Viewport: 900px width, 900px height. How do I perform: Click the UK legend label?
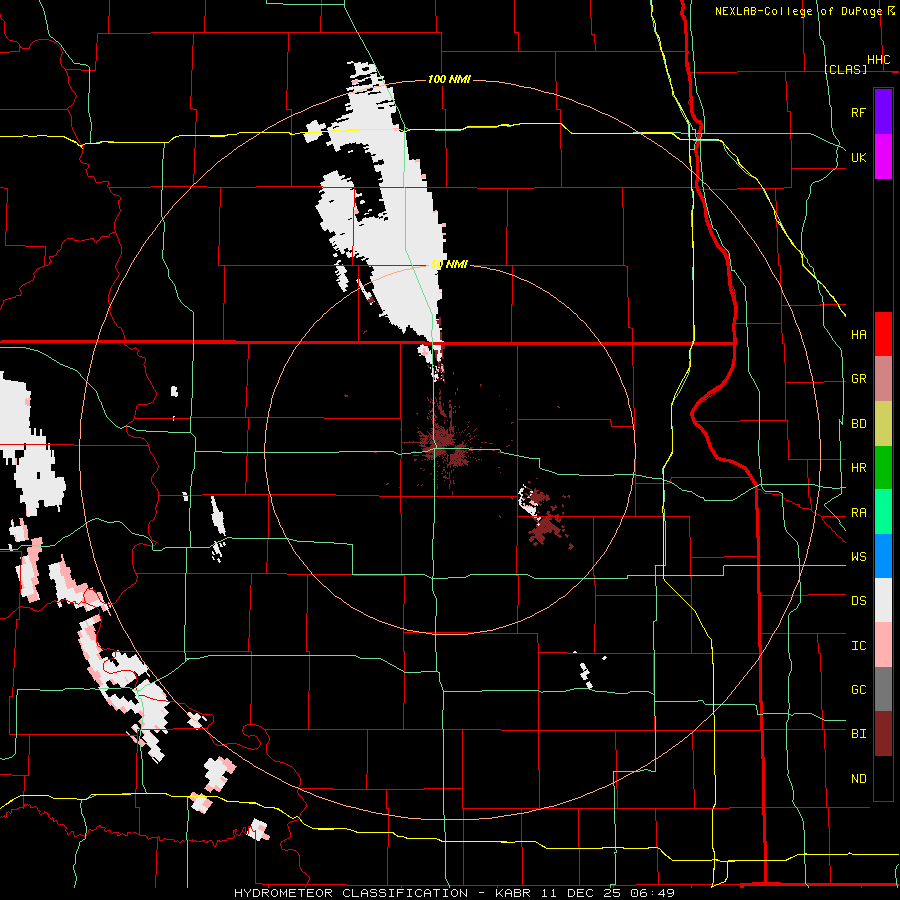click(x=859, y=157)
